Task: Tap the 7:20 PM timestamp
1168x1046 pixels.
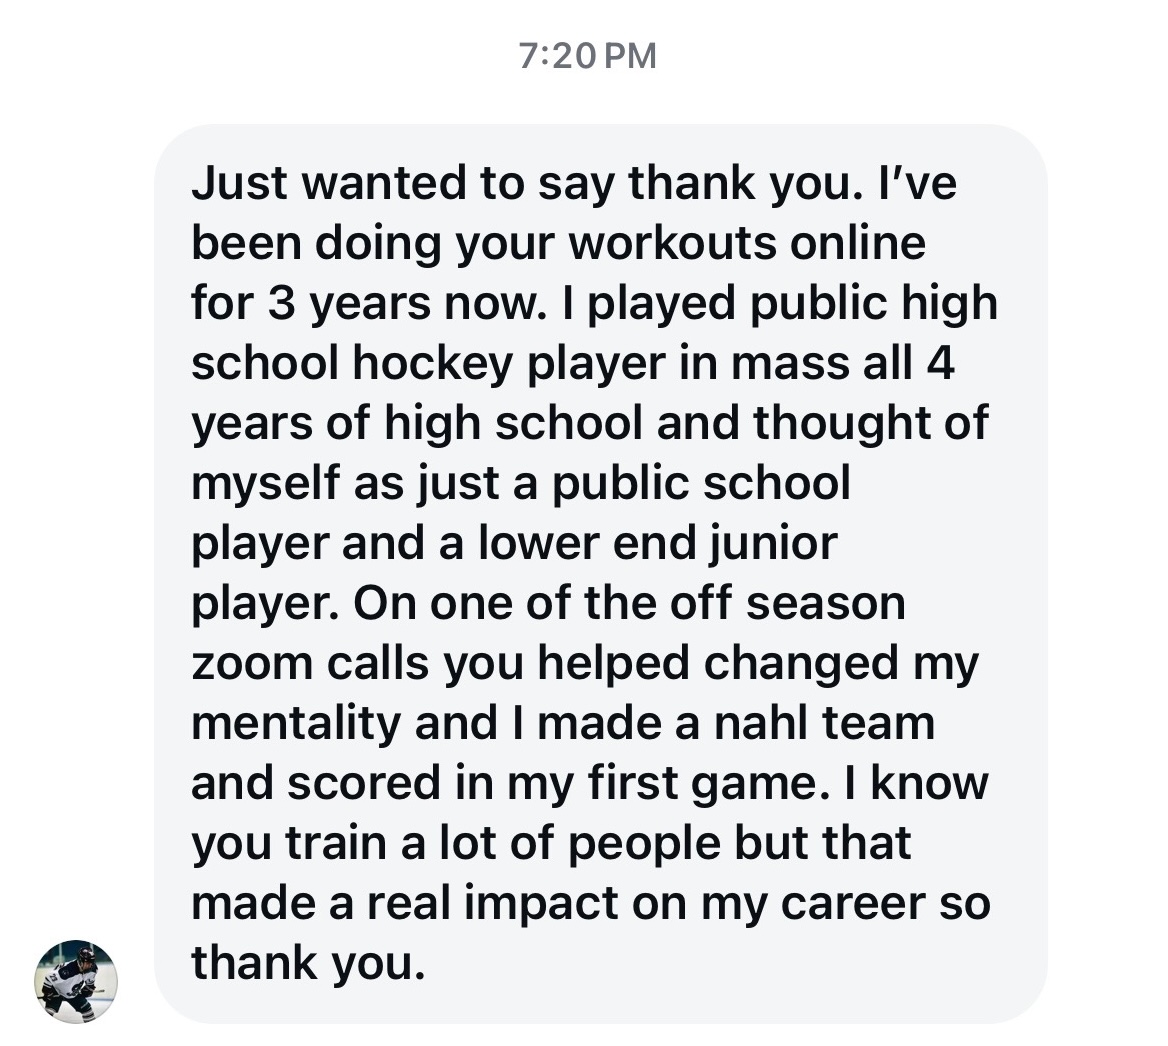Action: click(588, 55)
